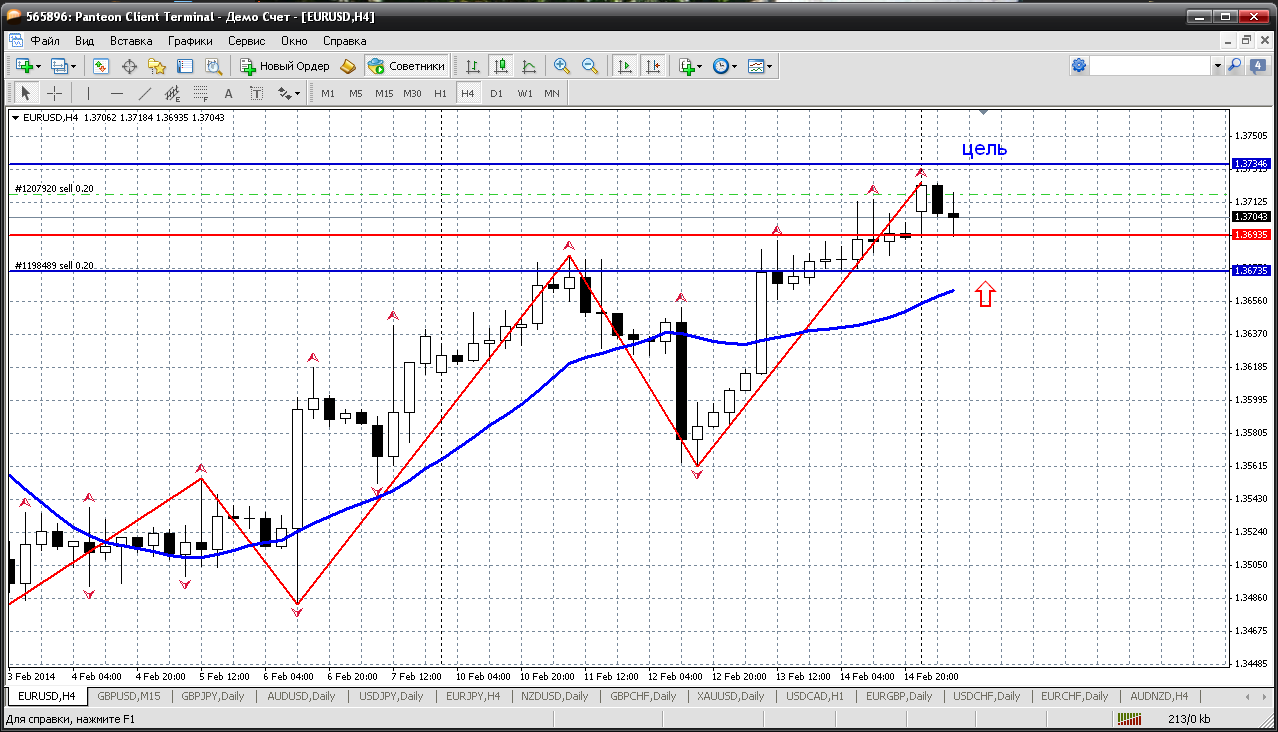The image size is (1278, 732).
Task: Expand the Profiles dropdown arrow
Action: 75,66
